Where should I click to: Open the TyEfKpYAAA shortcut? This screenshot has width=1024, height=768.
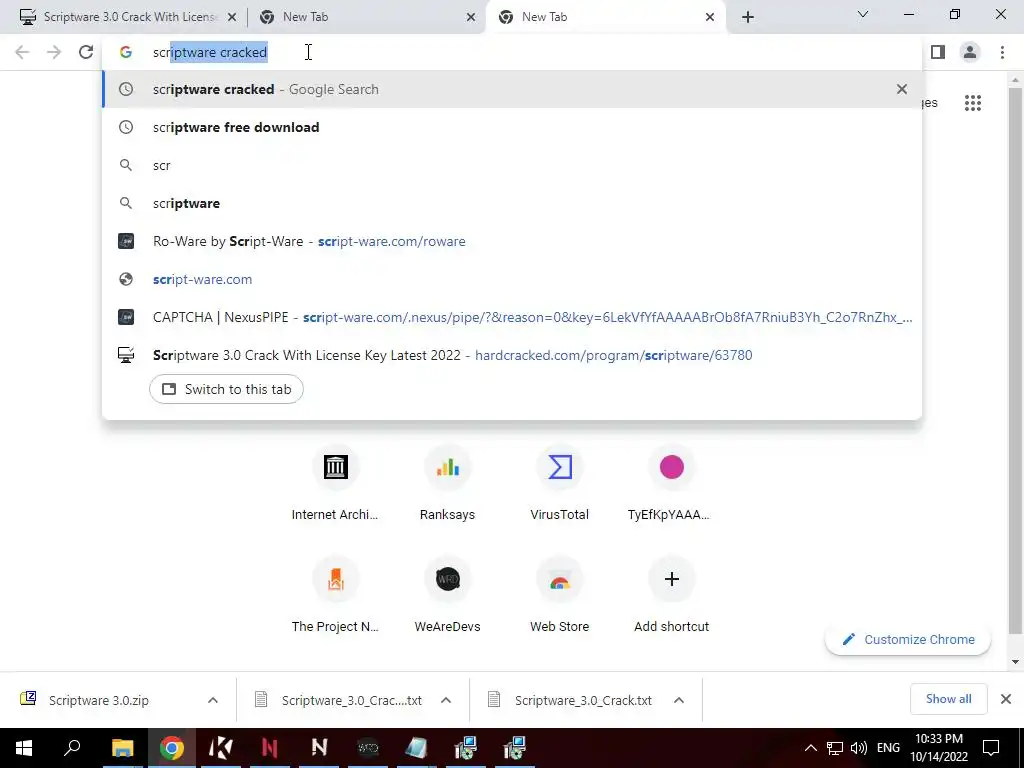click(x=671, y=484)
